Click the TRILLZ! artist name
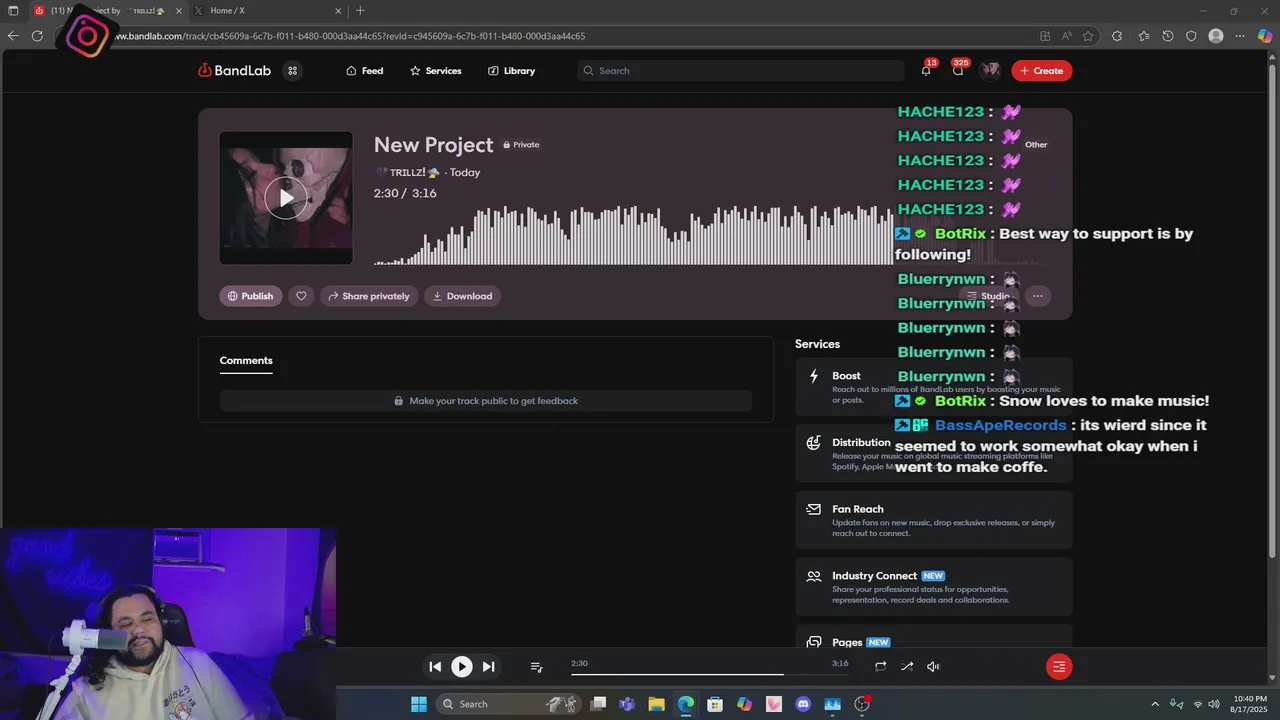The height and width of the screenshot is (720, 1280). point(407,173)
